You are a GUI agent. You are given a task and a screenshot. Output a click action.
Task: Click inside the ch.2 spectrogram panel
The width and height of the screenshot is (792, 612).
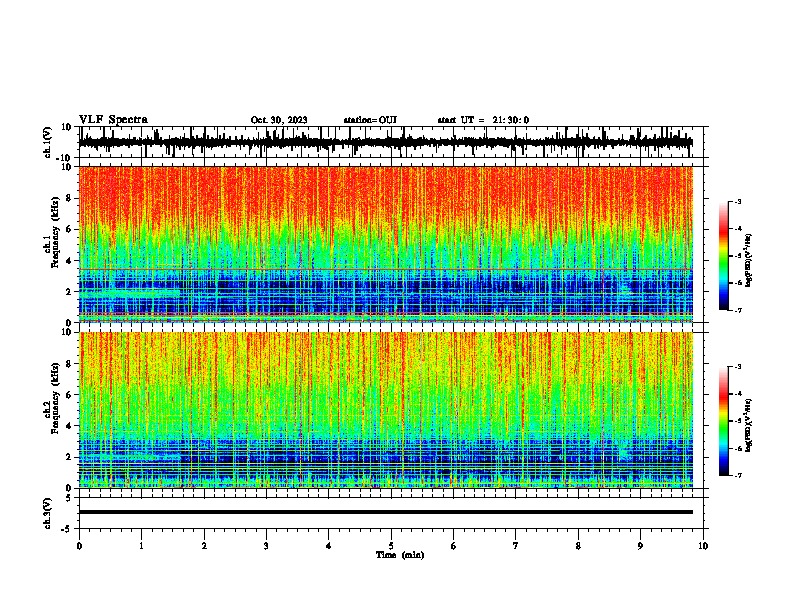pos(385,410)
